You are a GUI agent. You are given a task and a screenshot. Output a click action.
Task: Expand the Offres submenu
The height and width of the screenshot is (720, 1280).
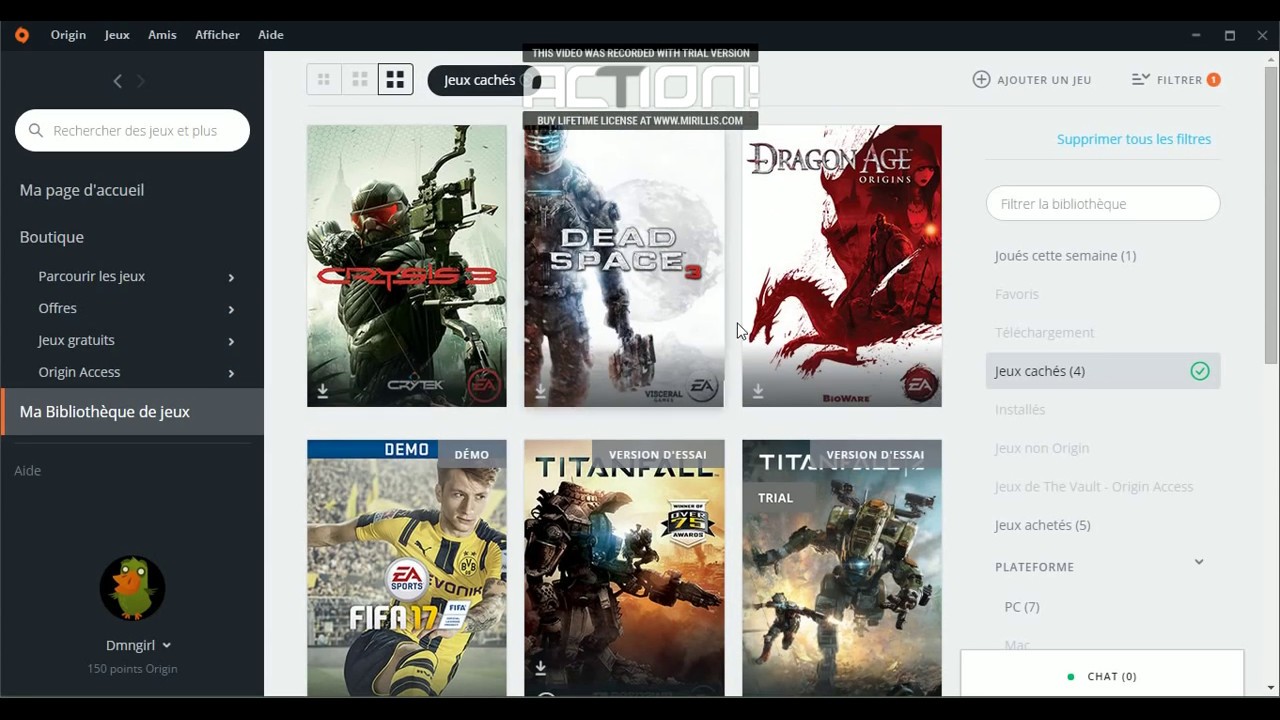(231, 309)
